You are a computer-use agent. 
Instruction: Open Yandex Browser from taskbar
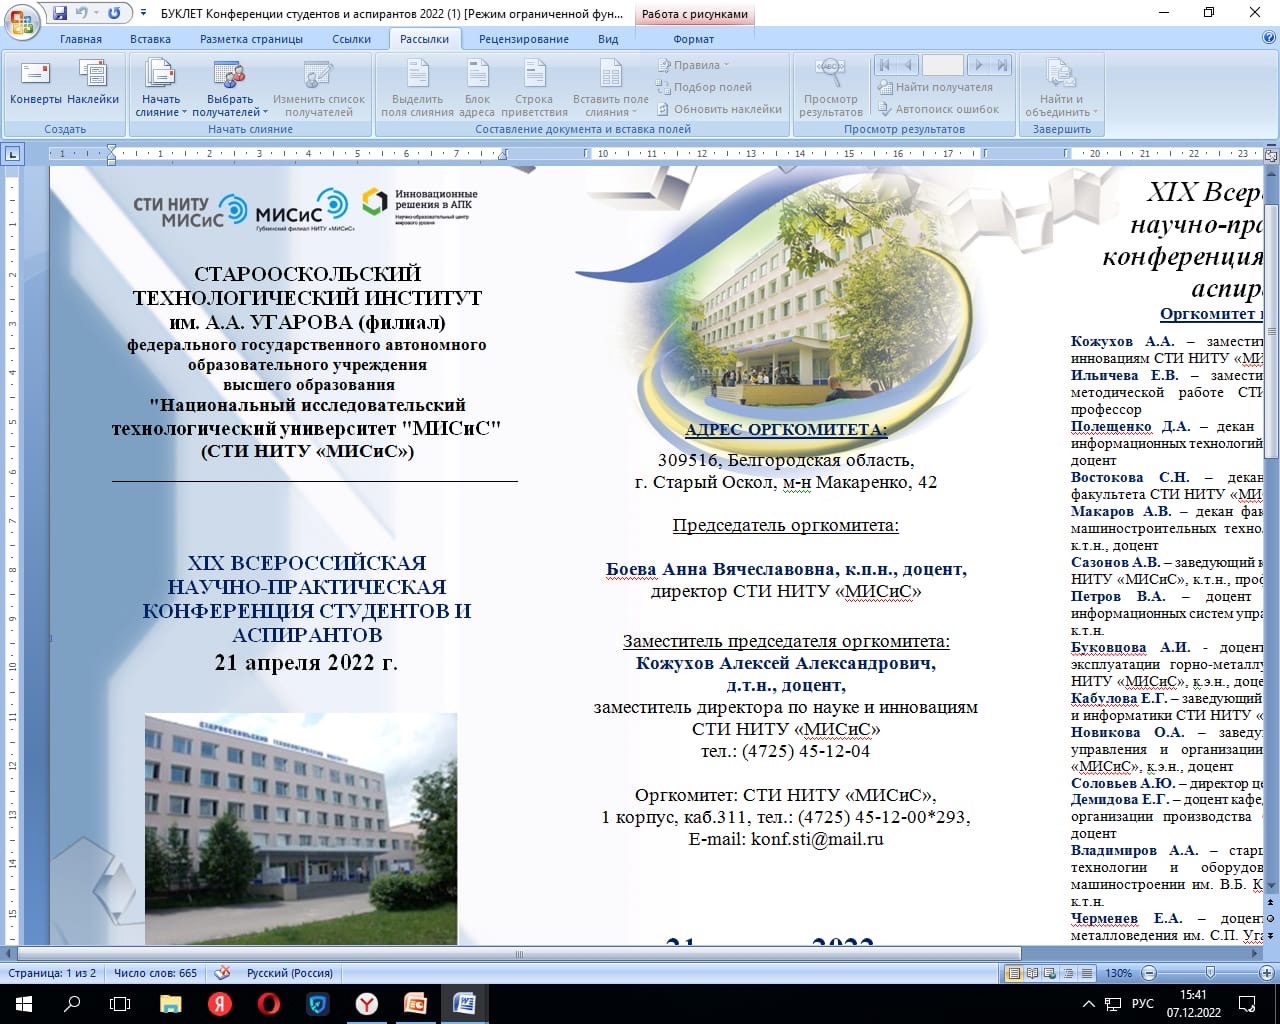(x=366, y=1003)
